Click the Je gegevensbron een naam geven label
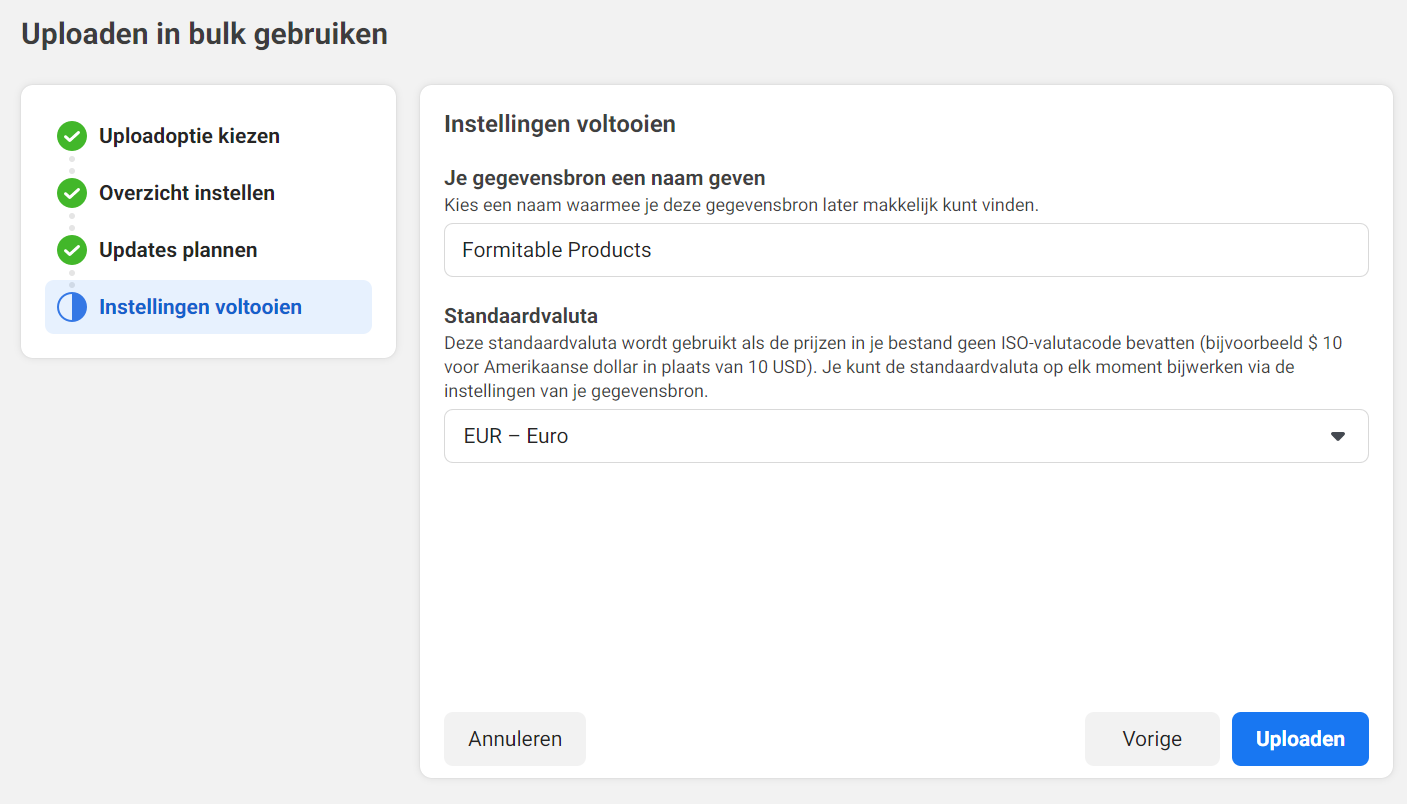The height and width of the screenshot is (804, 1407). 605,179
